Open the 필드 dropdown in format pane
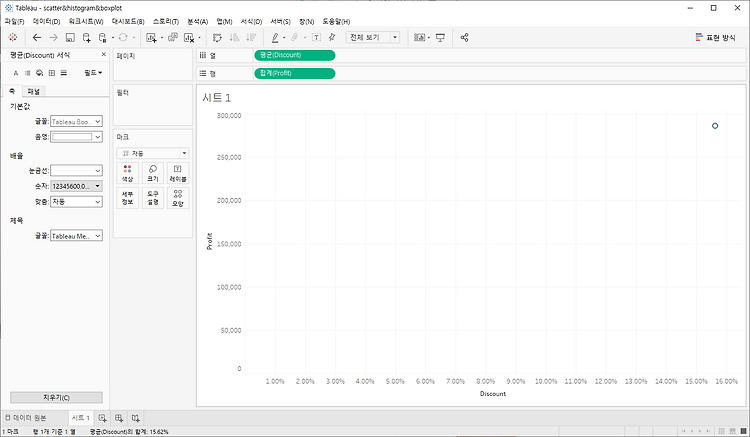 93,73
